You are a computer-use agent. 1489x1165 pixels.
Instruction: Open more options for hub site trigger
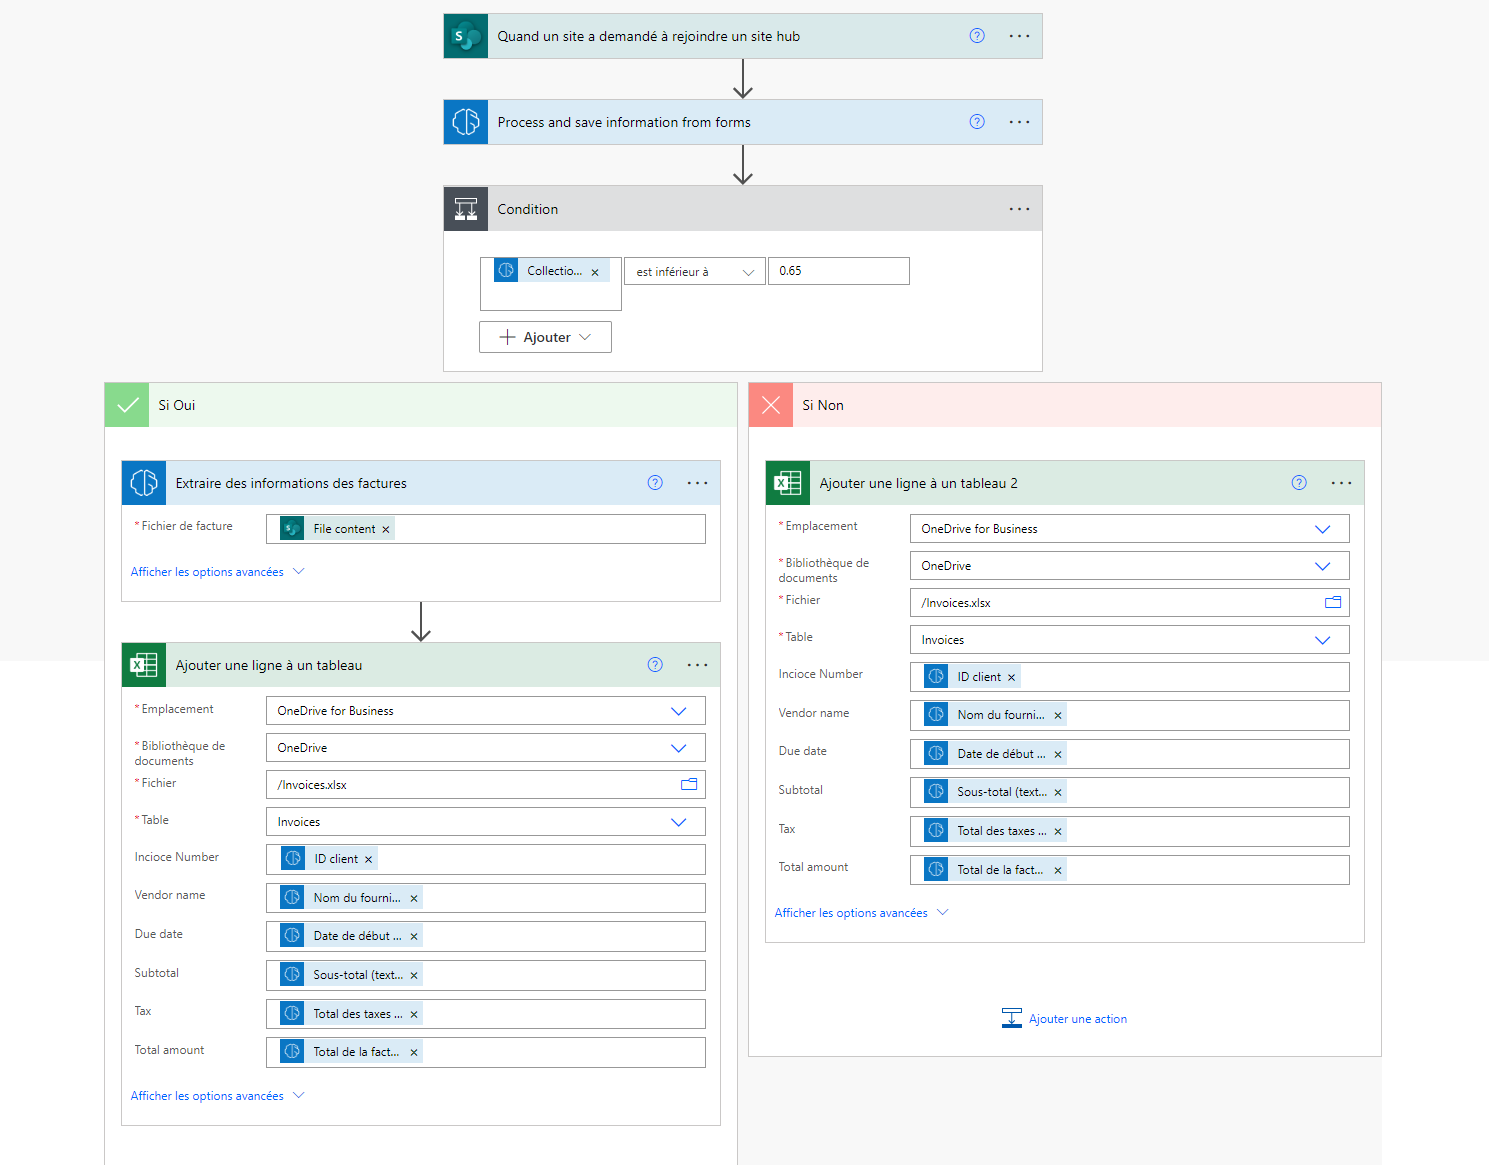point(1019,36)
